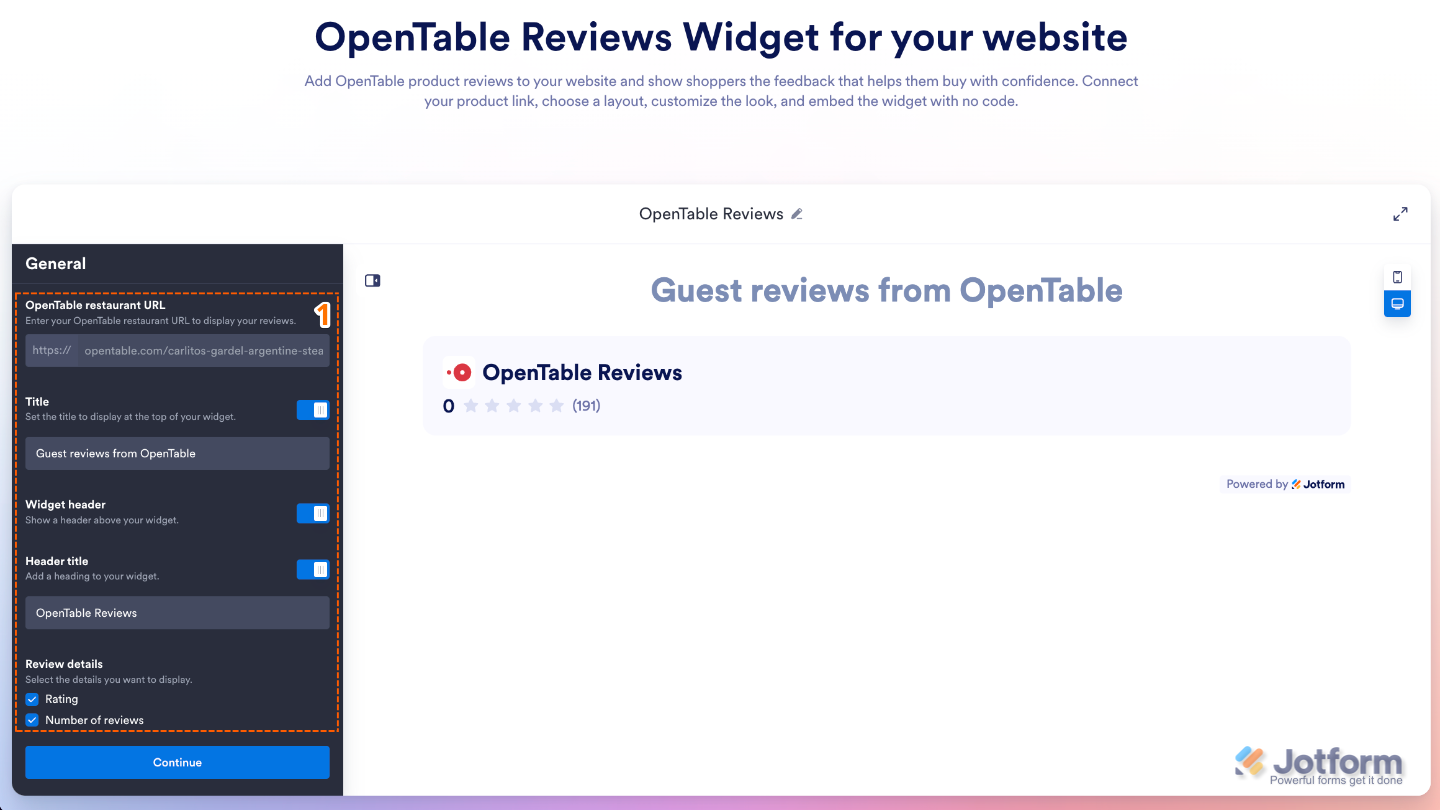Click the (191) review count in preview
1440x810 pixels.
586,406
